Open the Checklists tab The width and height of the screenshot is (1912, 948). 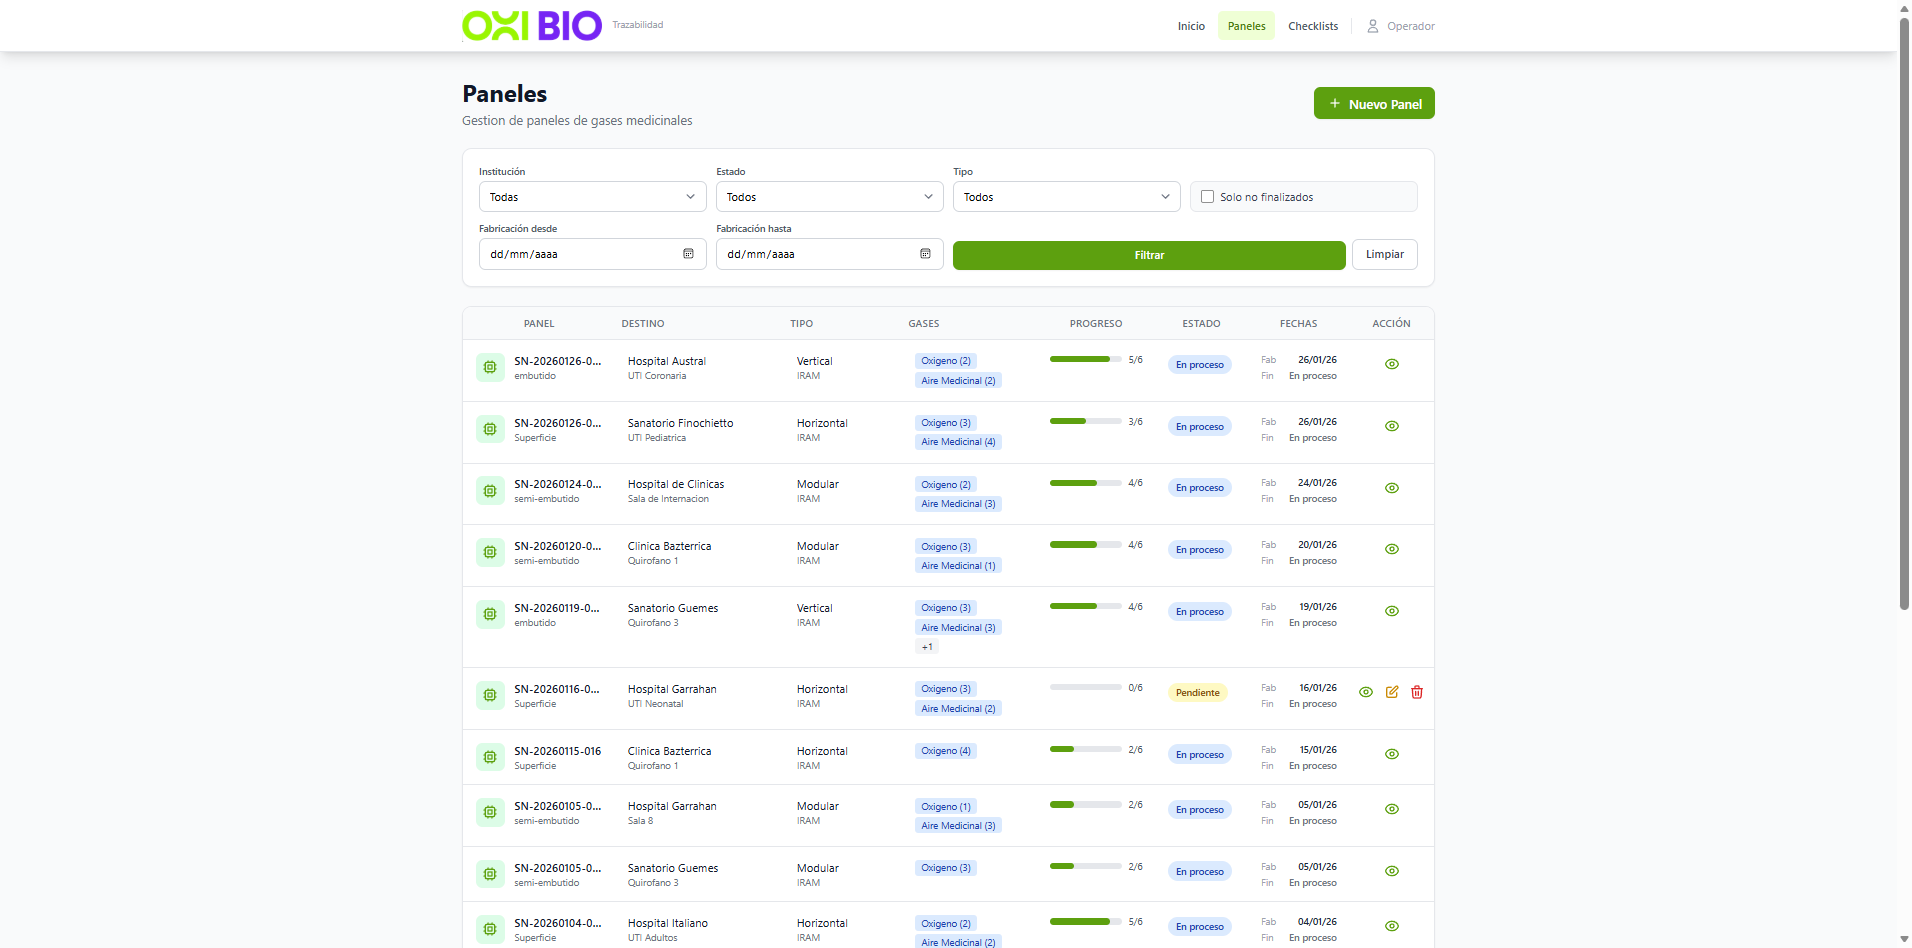pyautogui.click(x=1313, y=26)
